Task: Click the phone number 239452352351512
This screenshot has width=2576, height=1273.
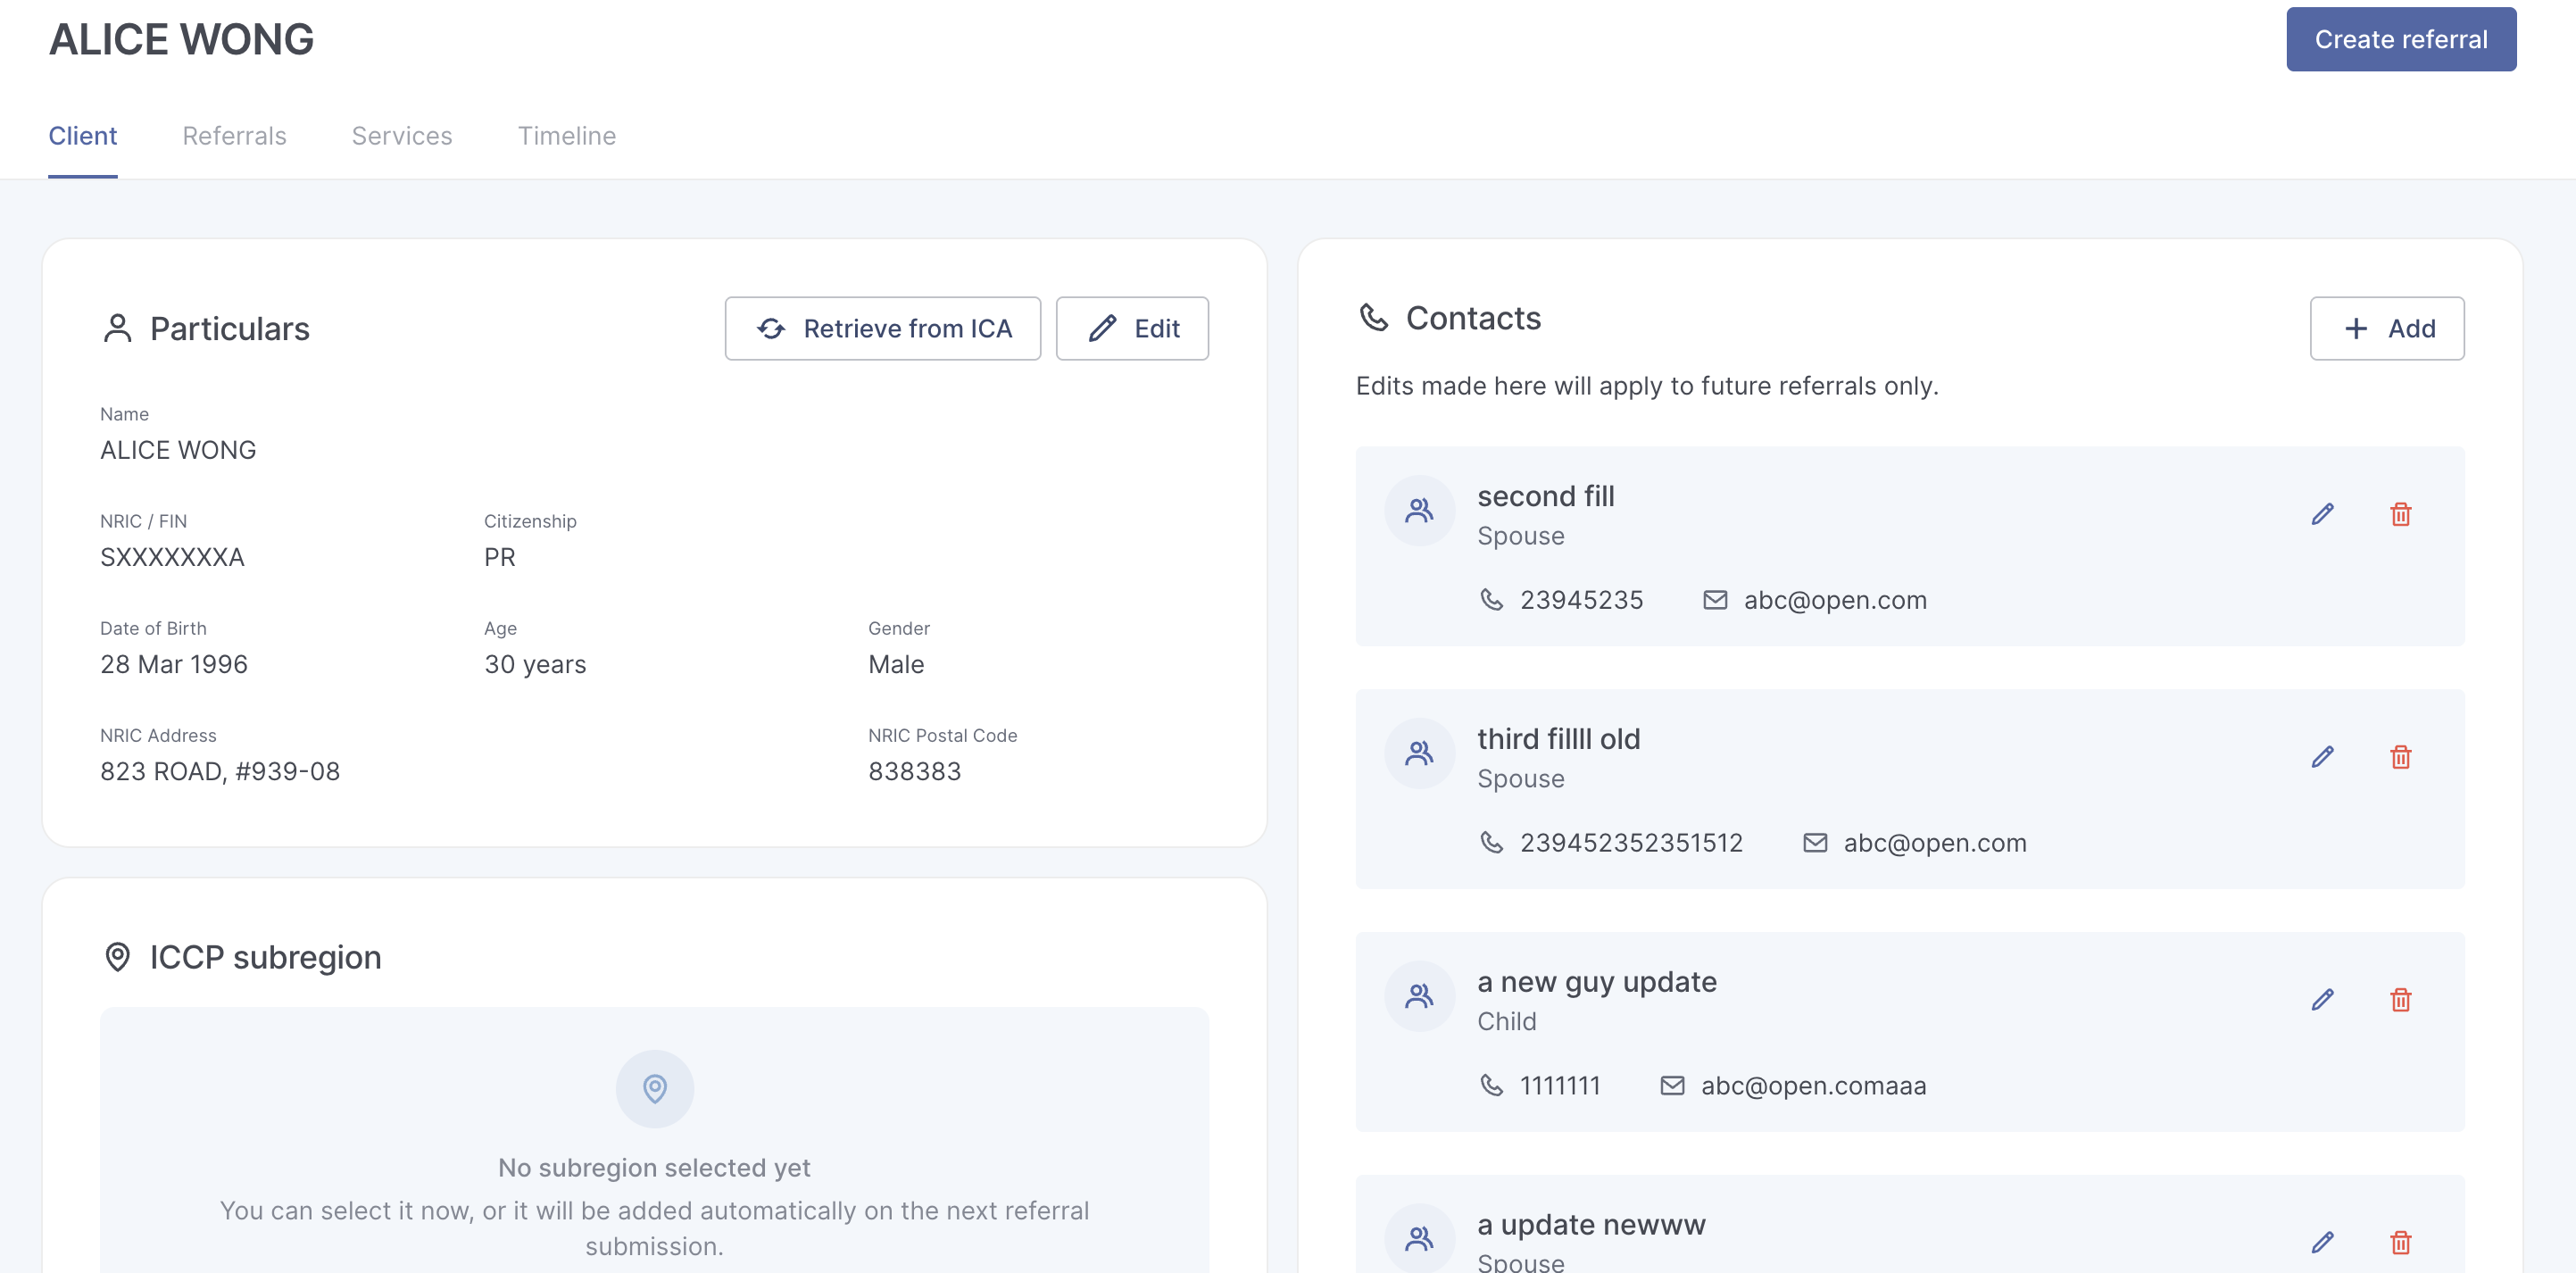Action: [1631, 843]
